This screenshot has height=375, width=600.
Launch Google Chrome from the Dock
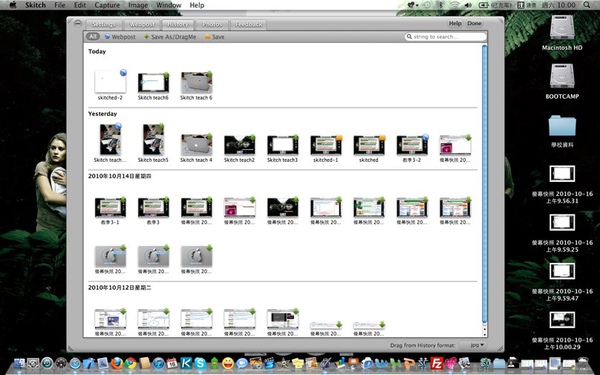coord(130,363)
